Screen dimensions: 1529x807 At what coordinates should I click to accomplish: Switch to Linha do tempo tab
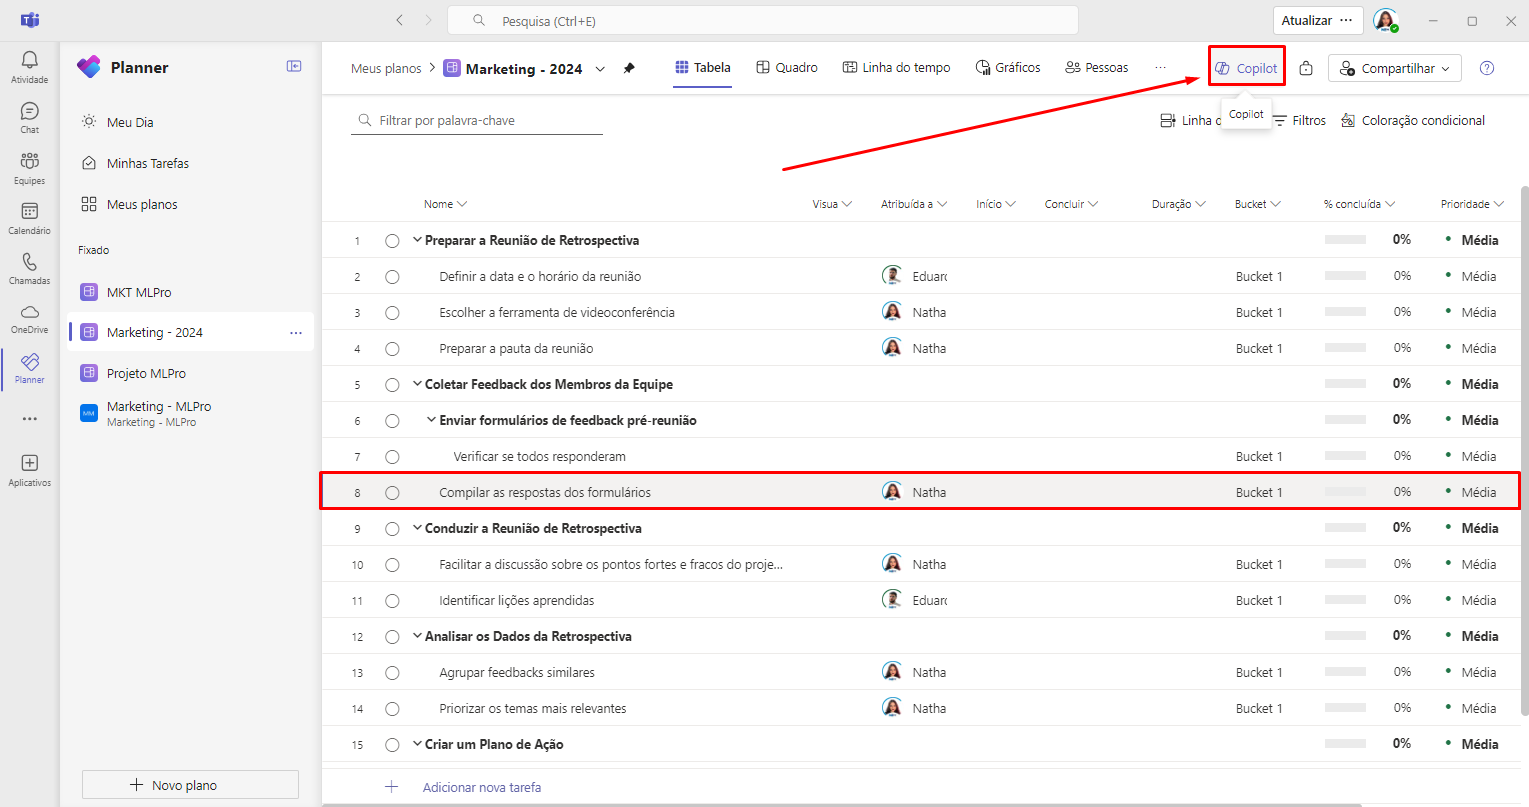(x=897, y=67)
